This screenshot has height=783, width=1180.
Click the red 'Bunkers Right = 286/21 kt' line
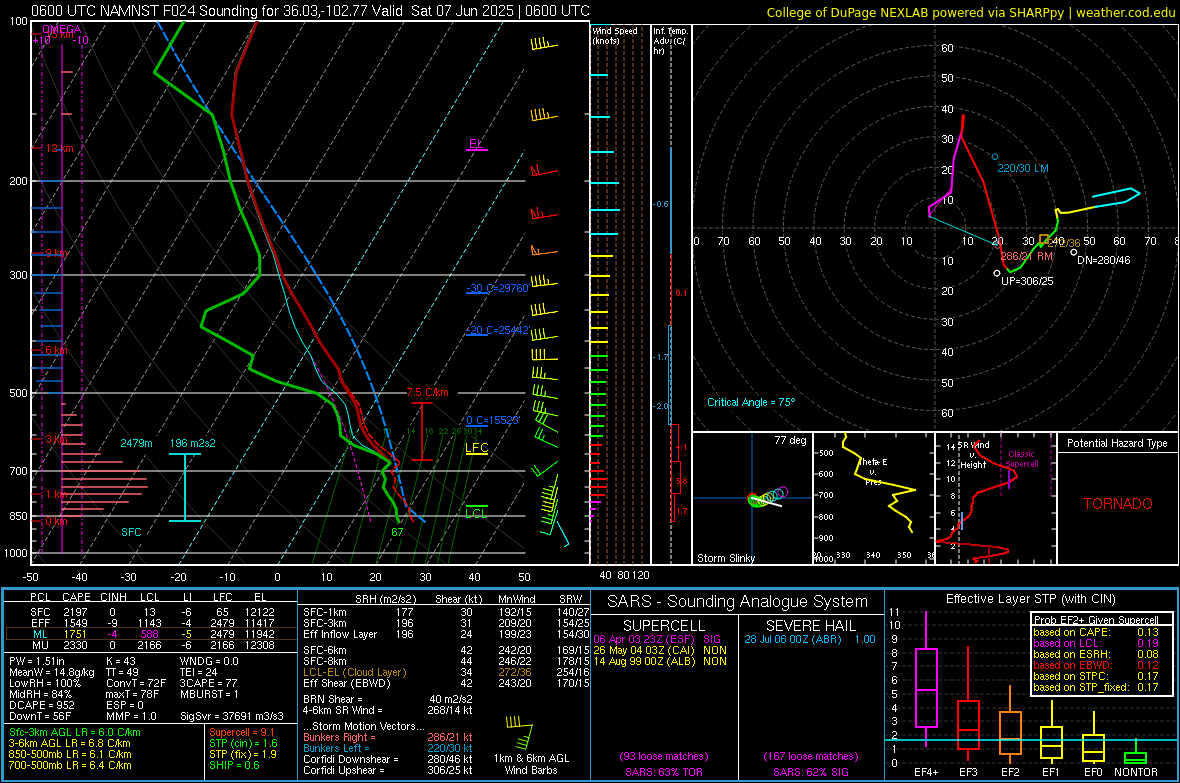388,737
